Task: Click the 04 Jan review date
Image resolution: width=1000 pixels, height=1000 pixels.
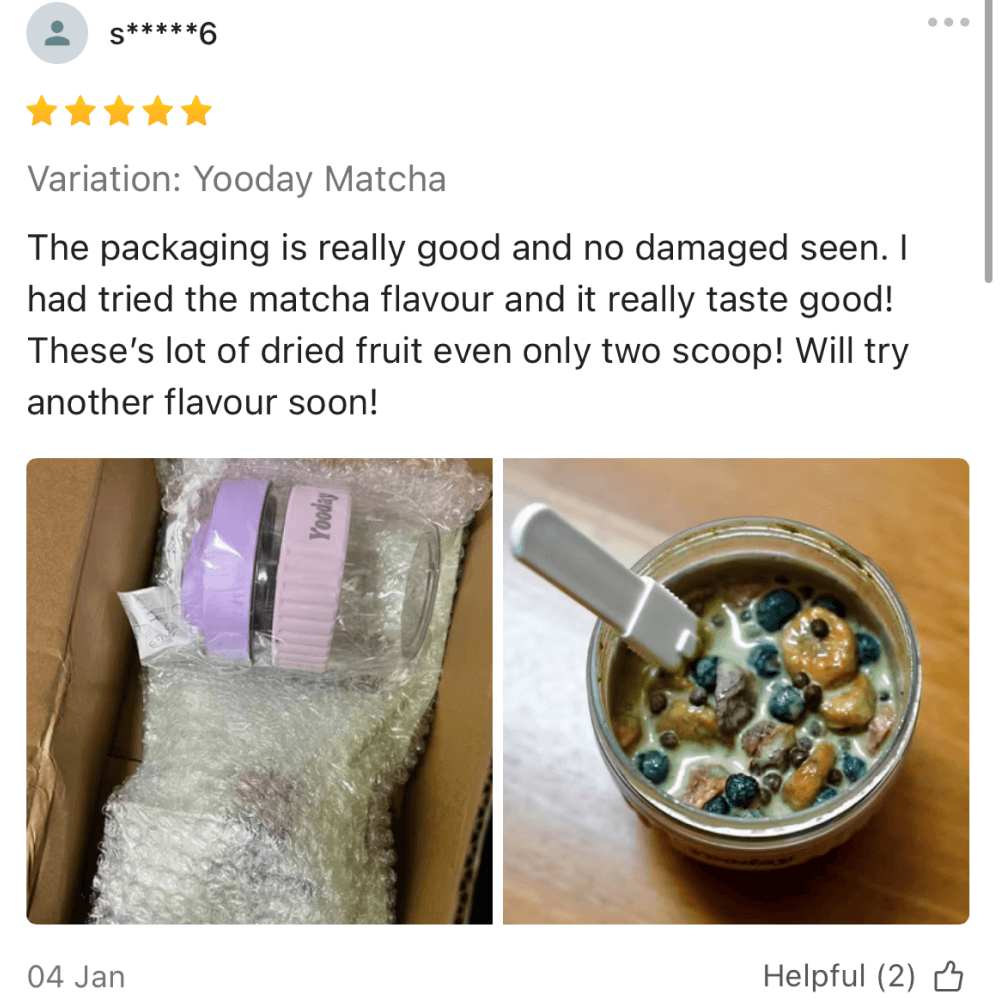Action: (76, 977)
